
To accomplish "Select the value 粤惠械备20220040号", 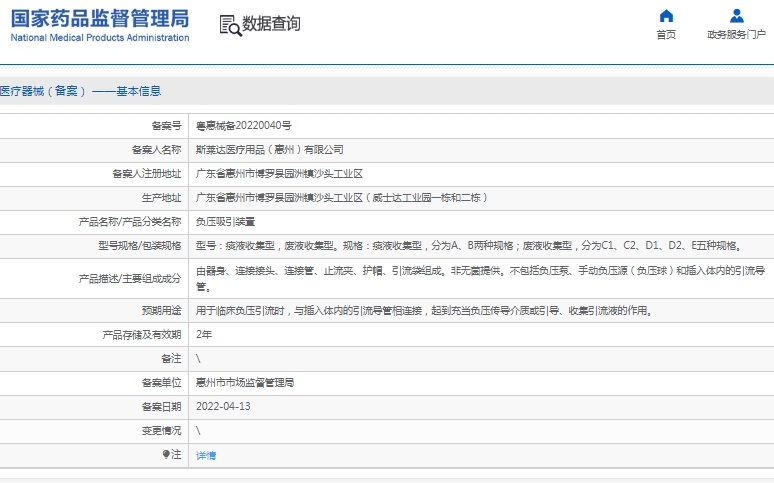I will 243,126.
